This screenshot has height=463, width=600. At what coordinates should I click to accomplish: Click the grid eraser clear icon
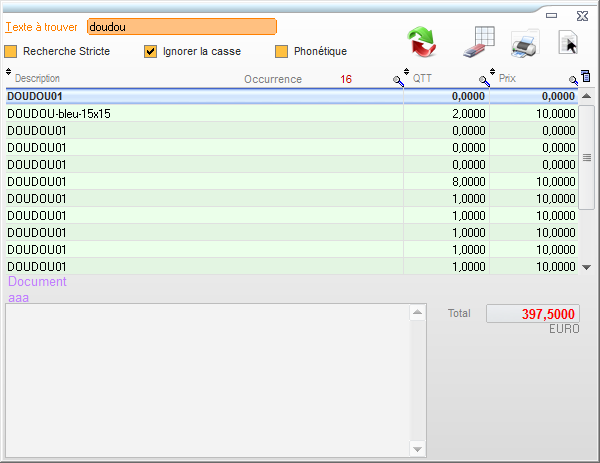point(478,42)
